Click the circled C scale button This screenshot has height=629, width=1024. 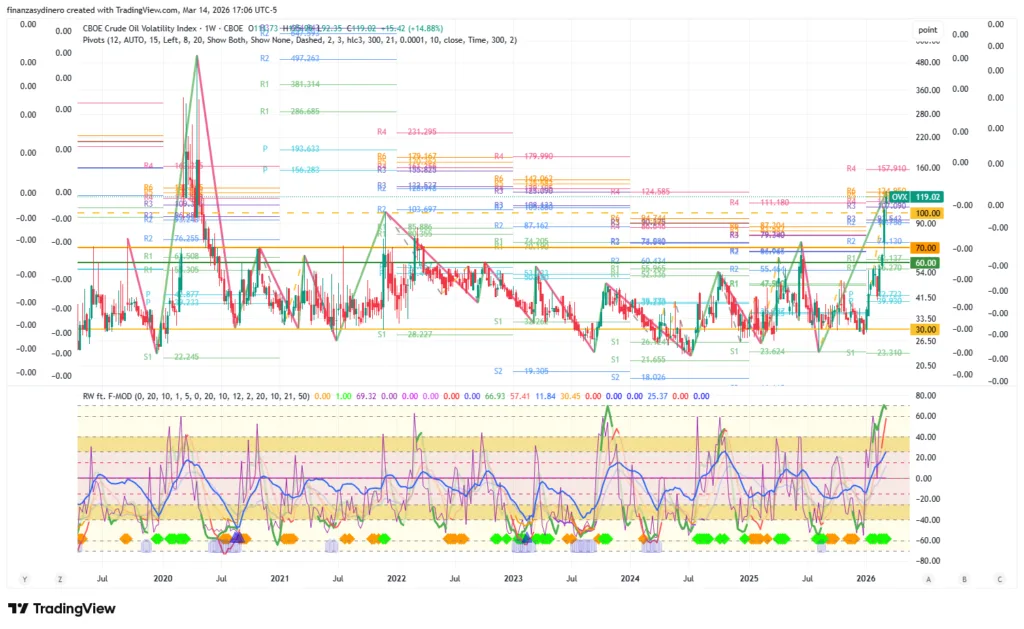(999, 579)
